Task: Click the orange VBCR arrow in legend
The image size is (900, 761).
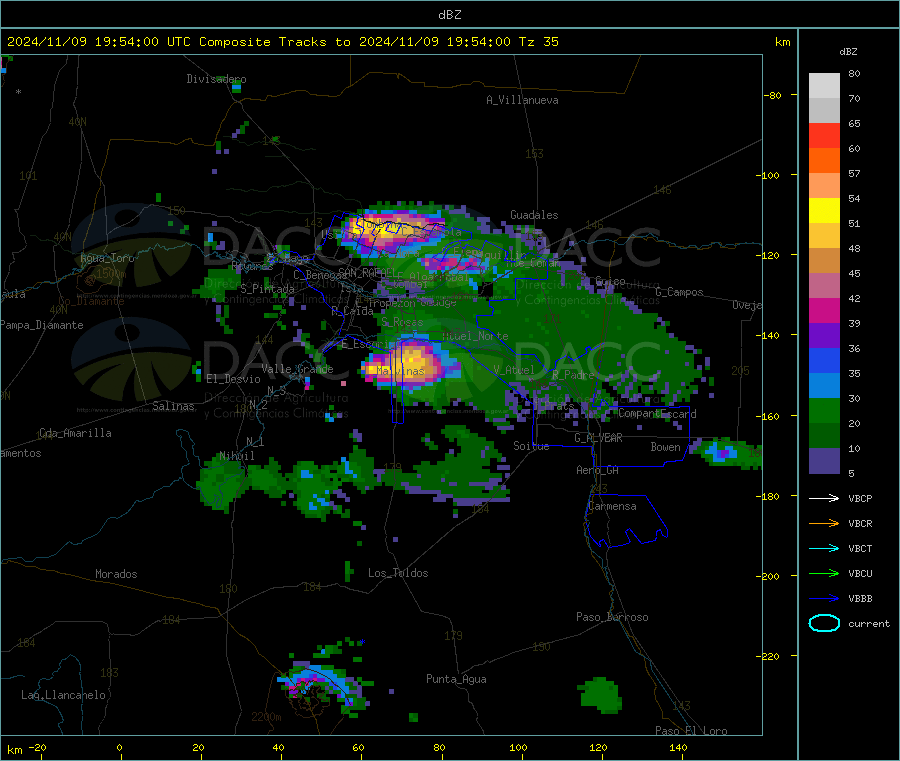Action: 824,523
